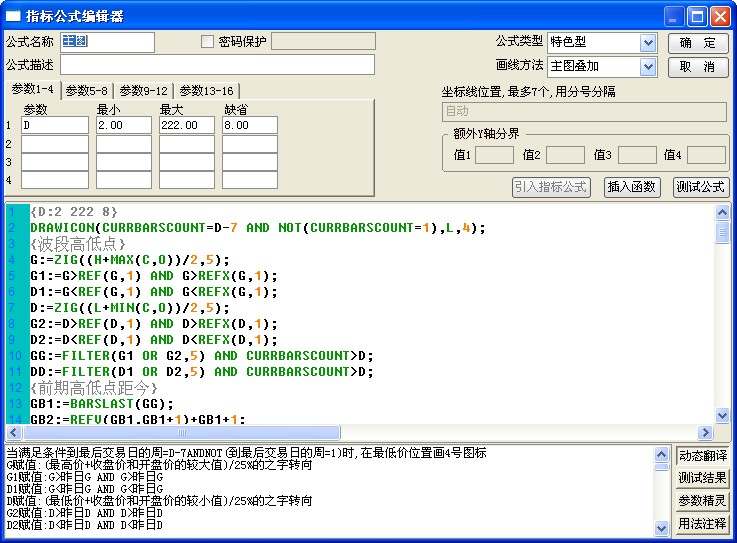Screen dimensions: 737x543
Task: Open the 参数精灵 button
Action: 702,501
